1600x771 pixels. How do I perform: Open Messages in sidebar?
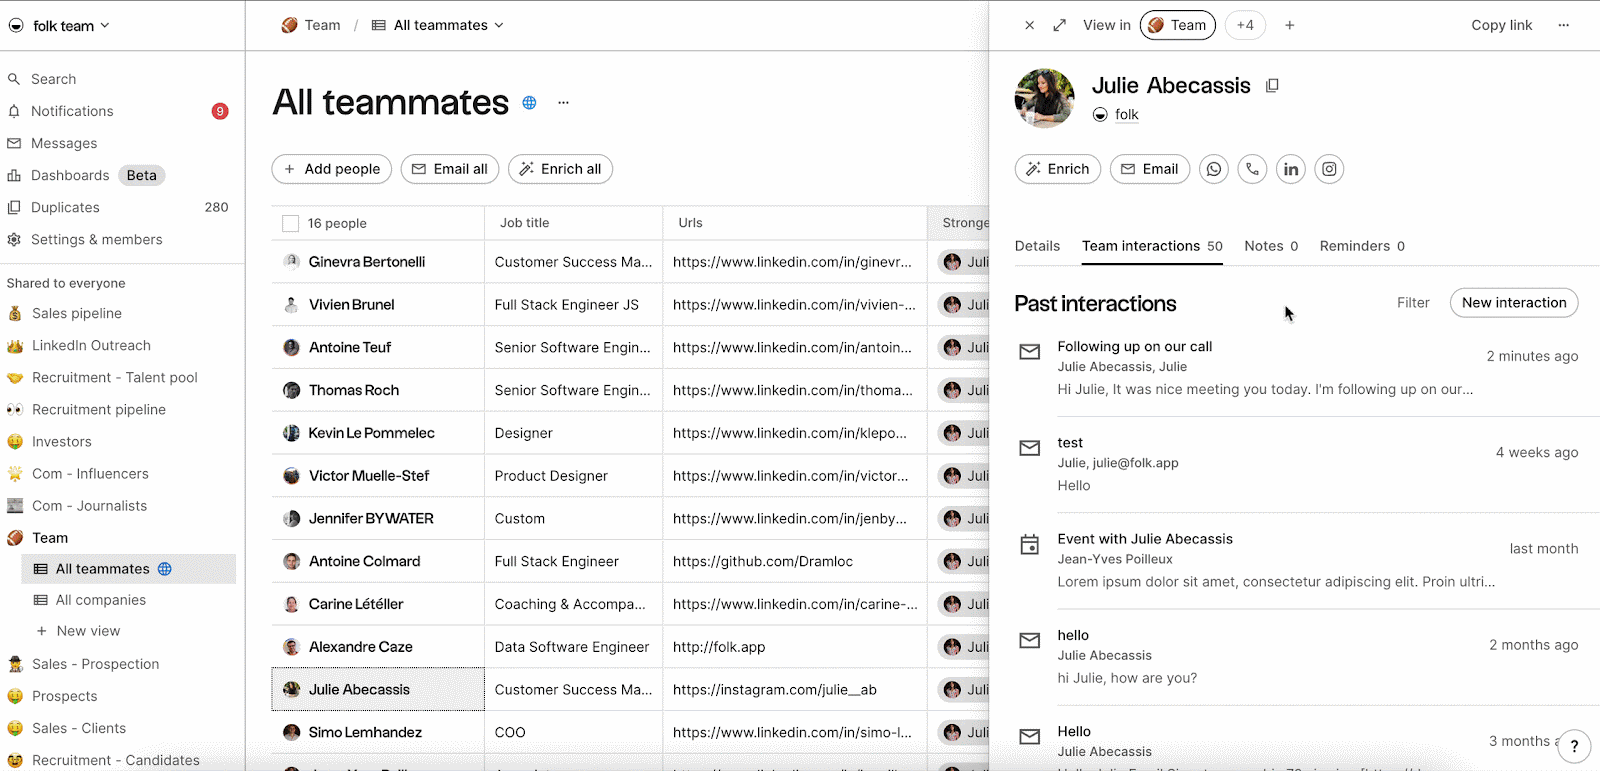64,143
